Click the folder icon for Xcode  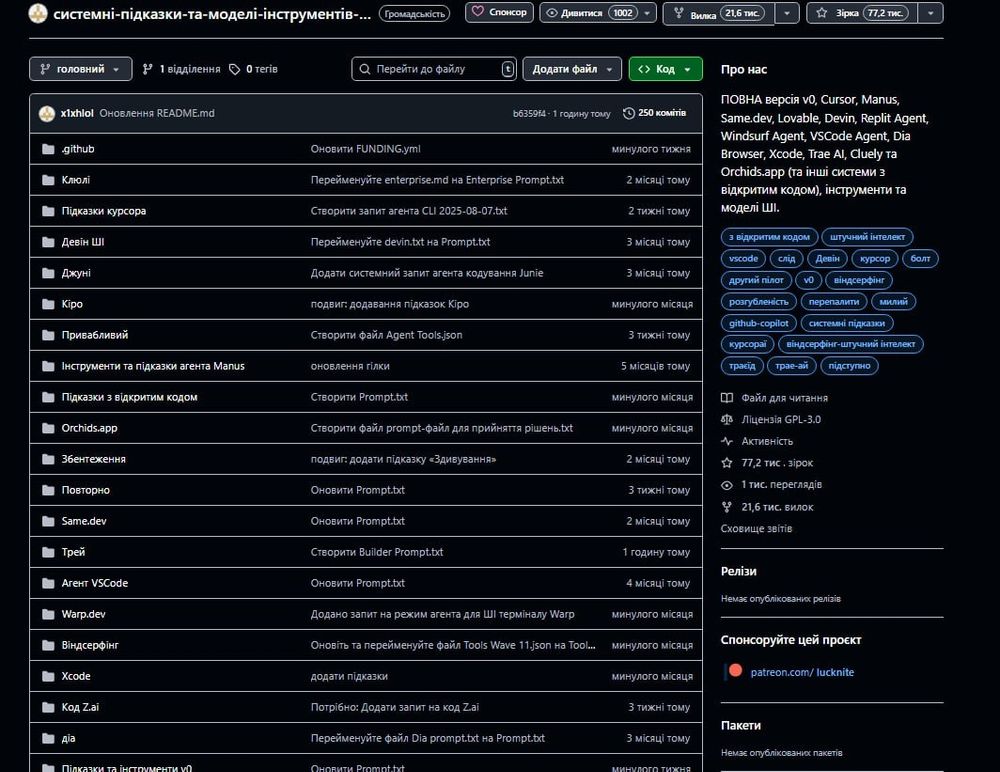[x=48, y=676]
